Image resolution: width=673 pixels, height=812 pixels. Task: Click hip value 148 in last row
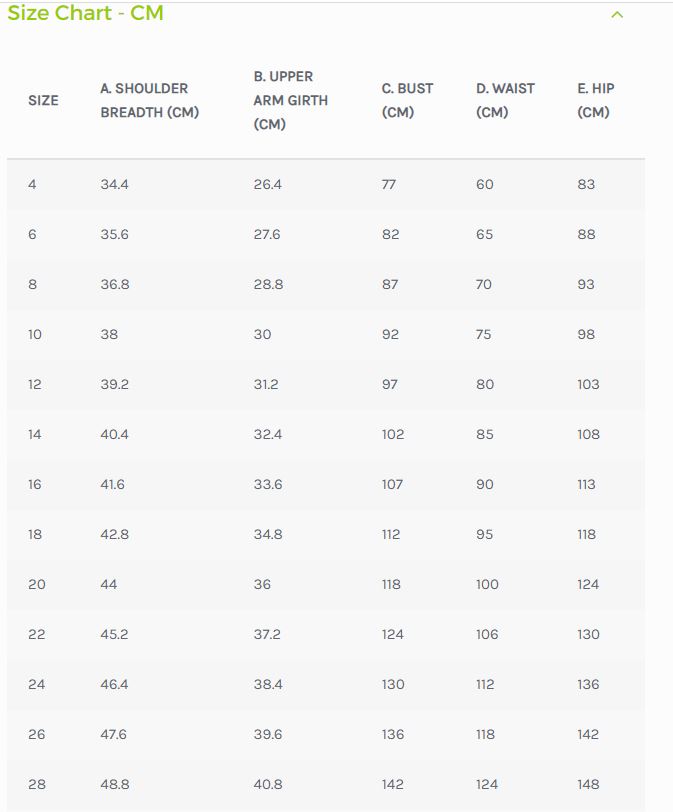(x=588, y=784)
